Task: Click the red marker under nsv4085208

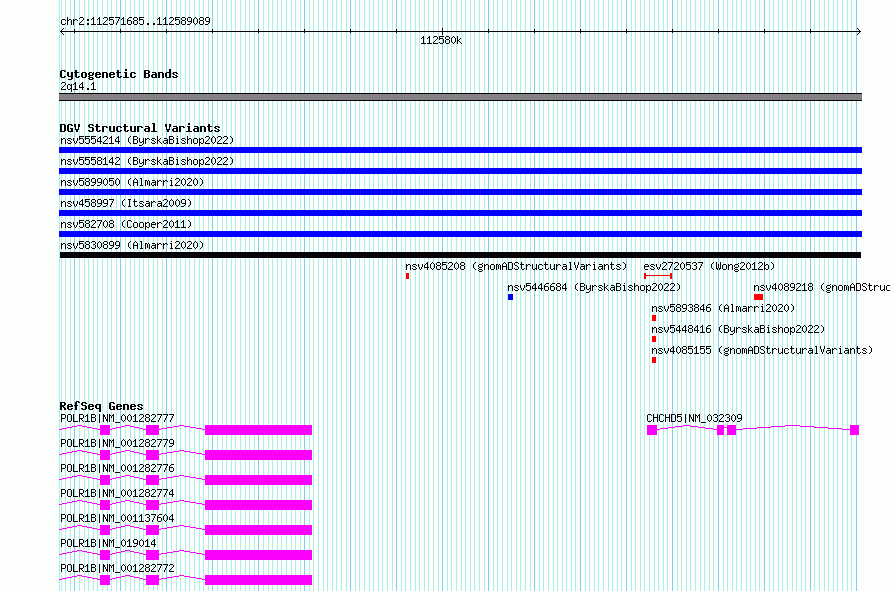Action: [x=408, y=276]
